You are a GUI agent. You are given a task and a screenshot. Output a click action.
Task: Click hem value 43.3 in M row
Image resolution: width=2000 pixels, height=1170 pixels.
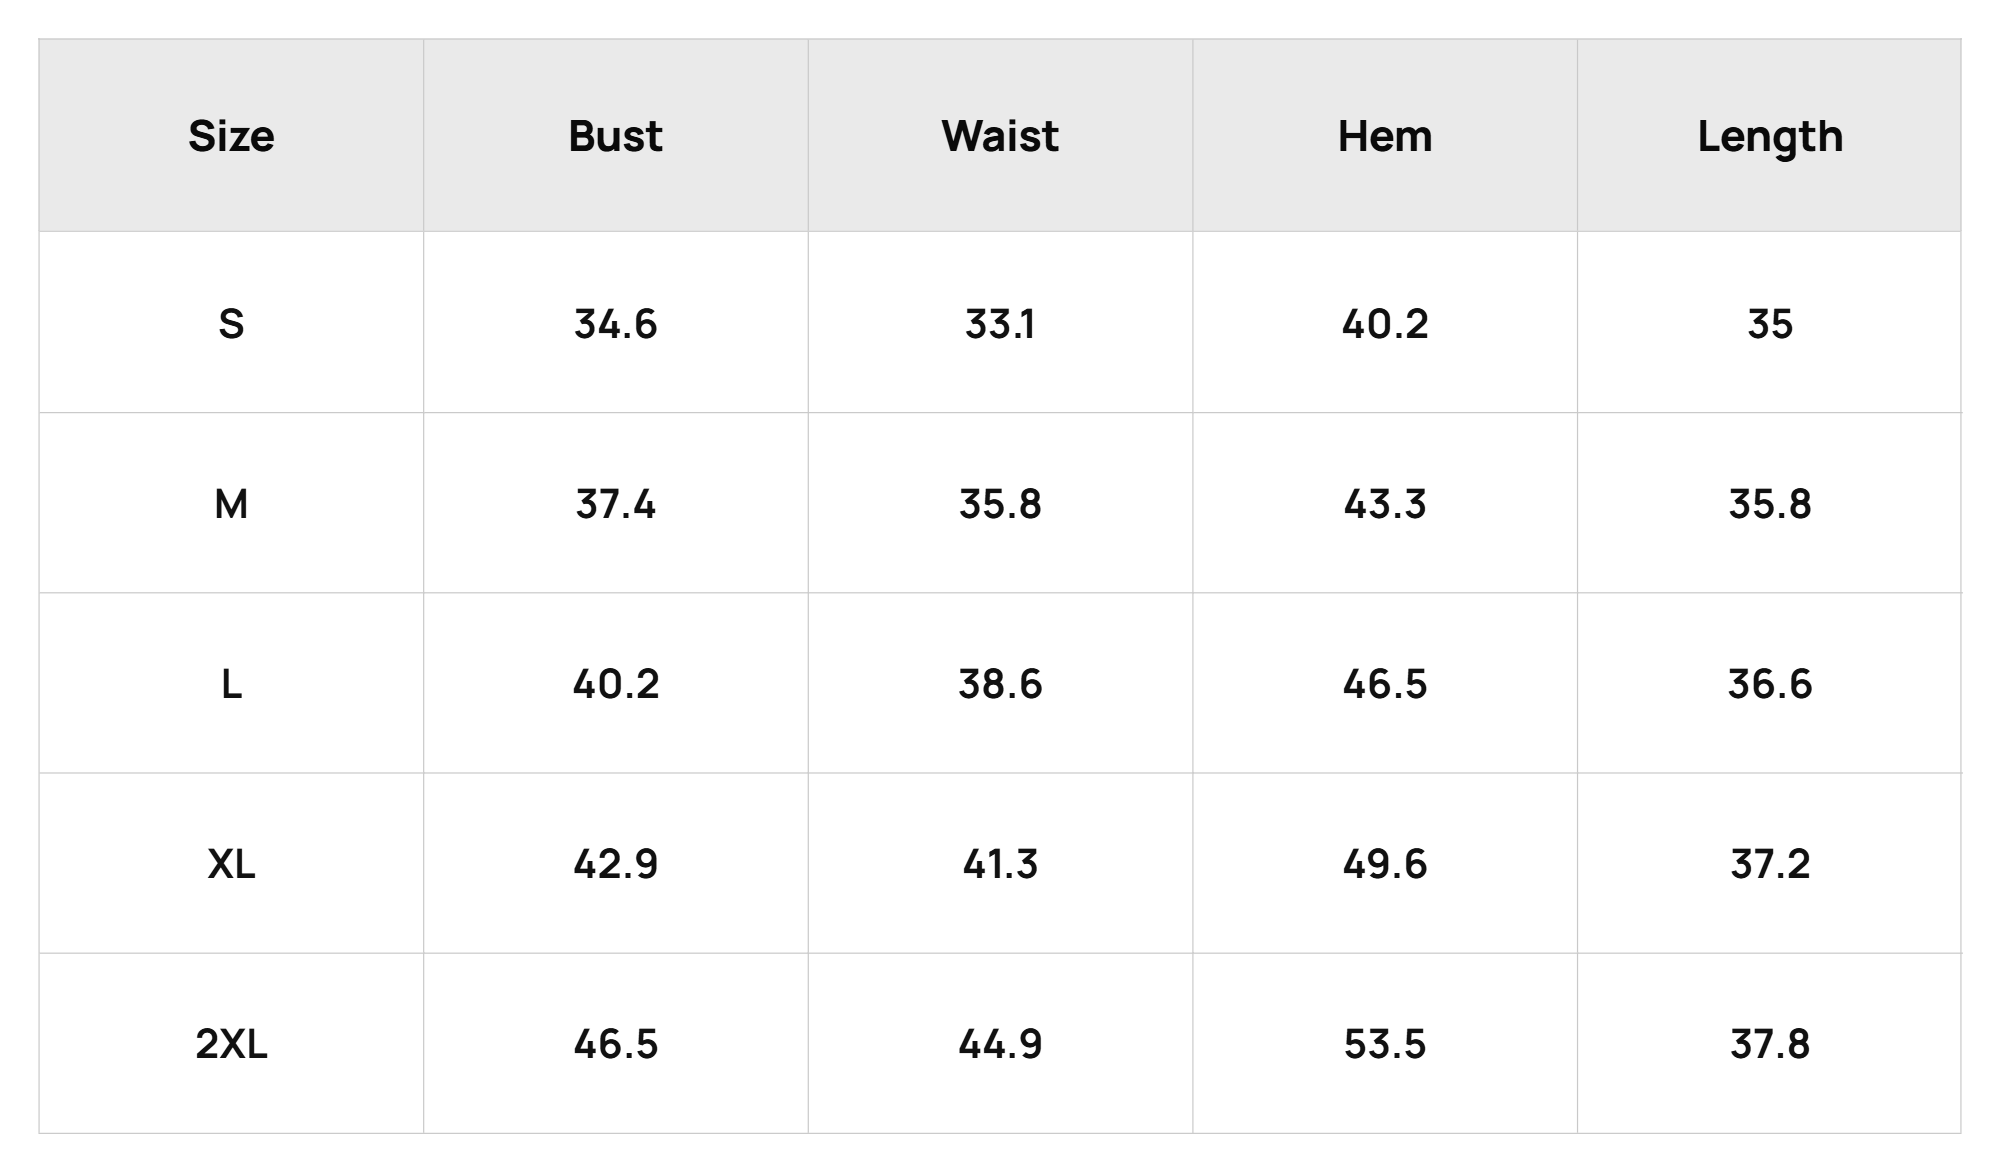coord(1385,504)
